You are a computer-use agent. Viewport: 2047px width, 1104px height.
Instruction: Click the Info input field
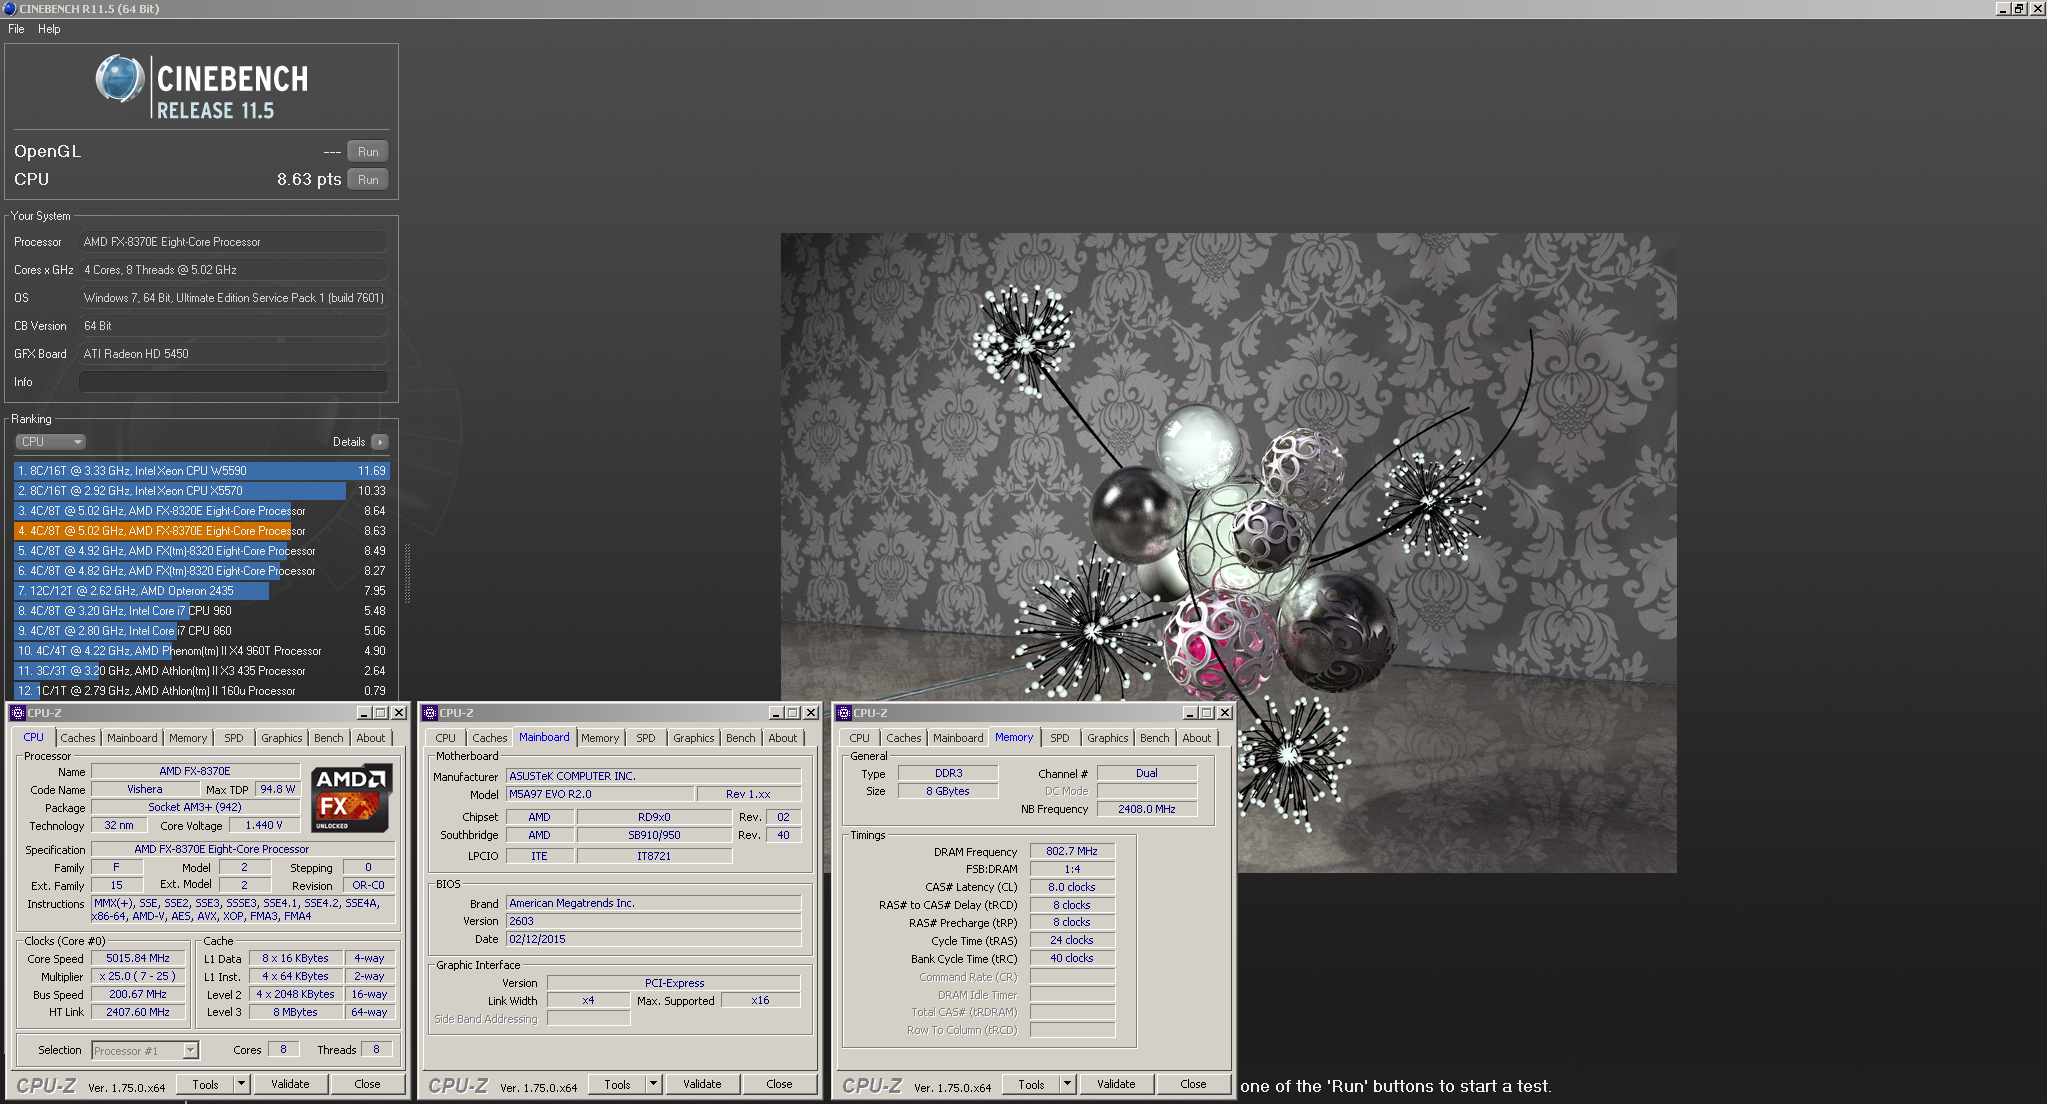[x=233, y=382]
